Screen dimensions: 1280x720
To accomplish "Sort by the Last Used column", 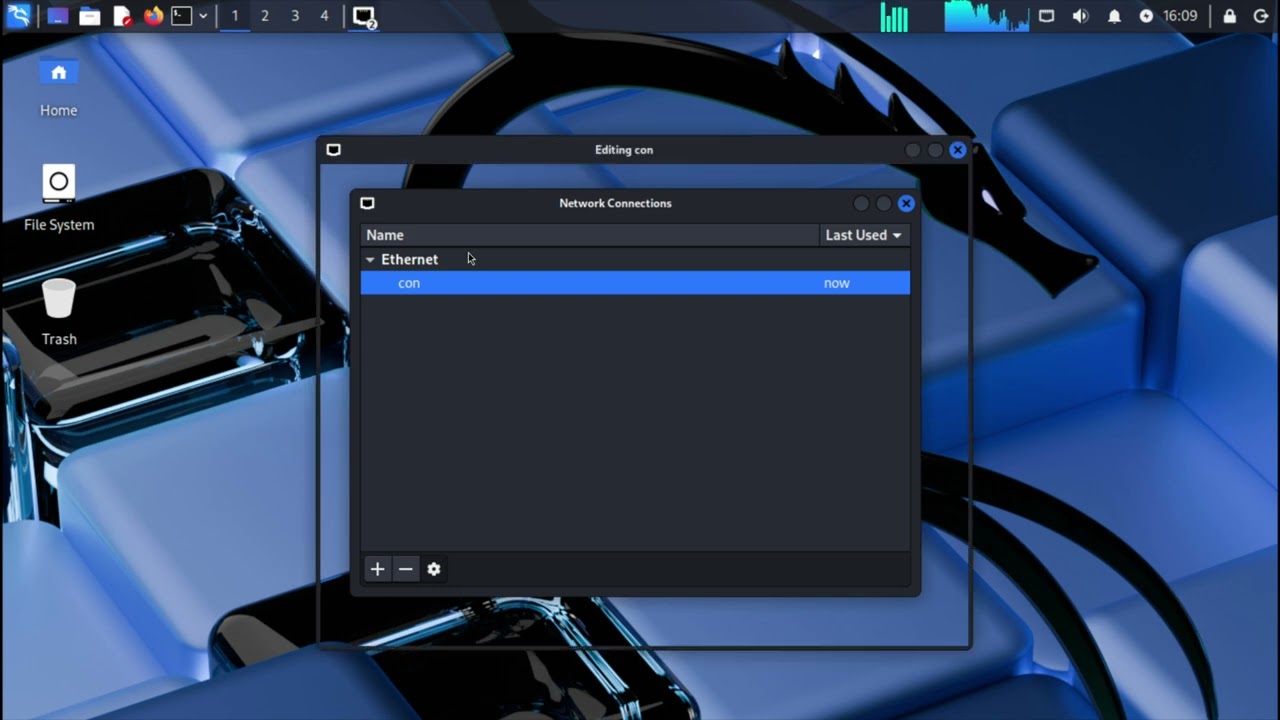I will (864, 235).
